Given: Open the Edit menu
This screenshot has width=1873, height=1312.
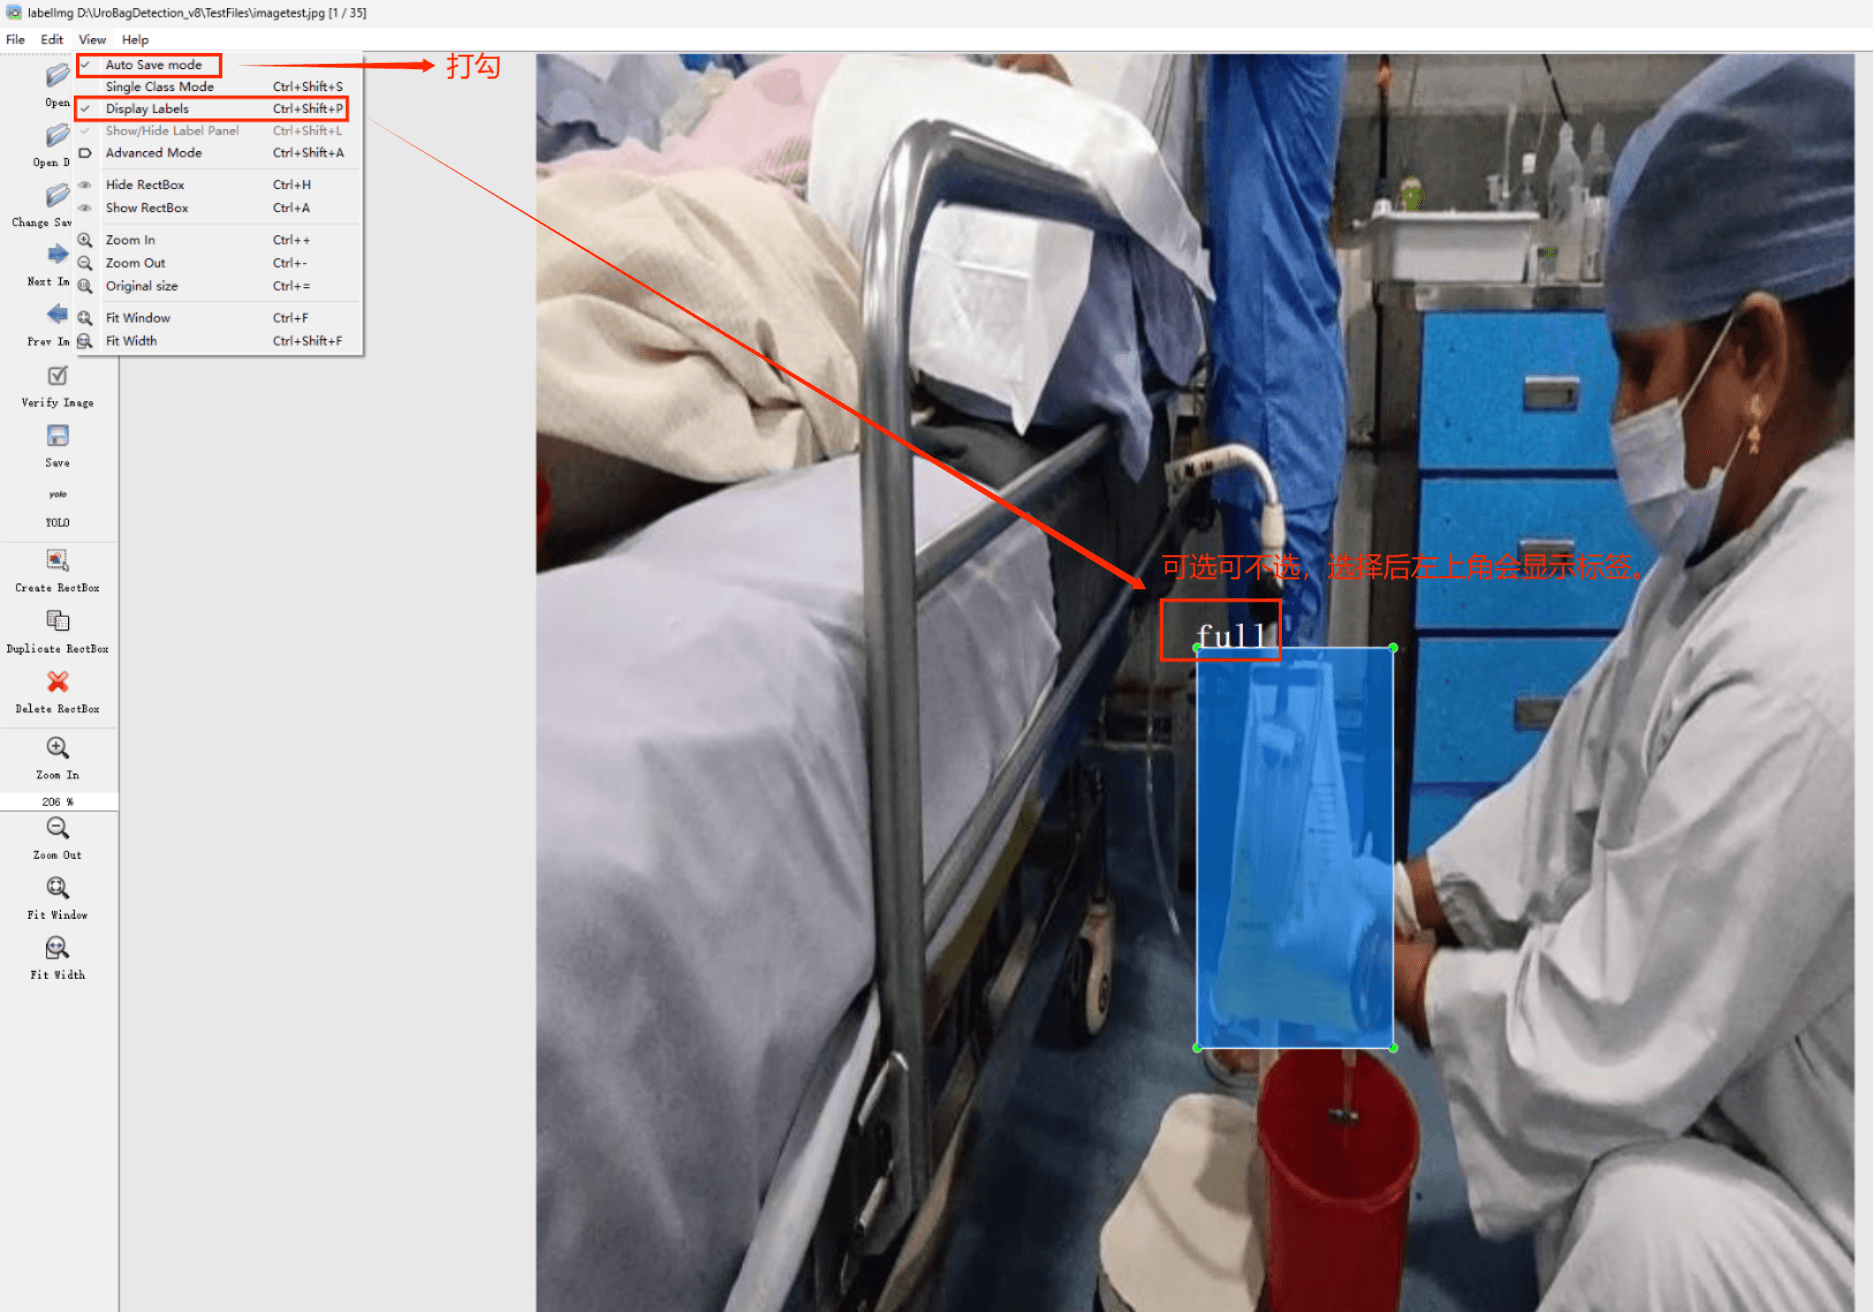Looking at the screenshot, I should (x=52, y=40).
